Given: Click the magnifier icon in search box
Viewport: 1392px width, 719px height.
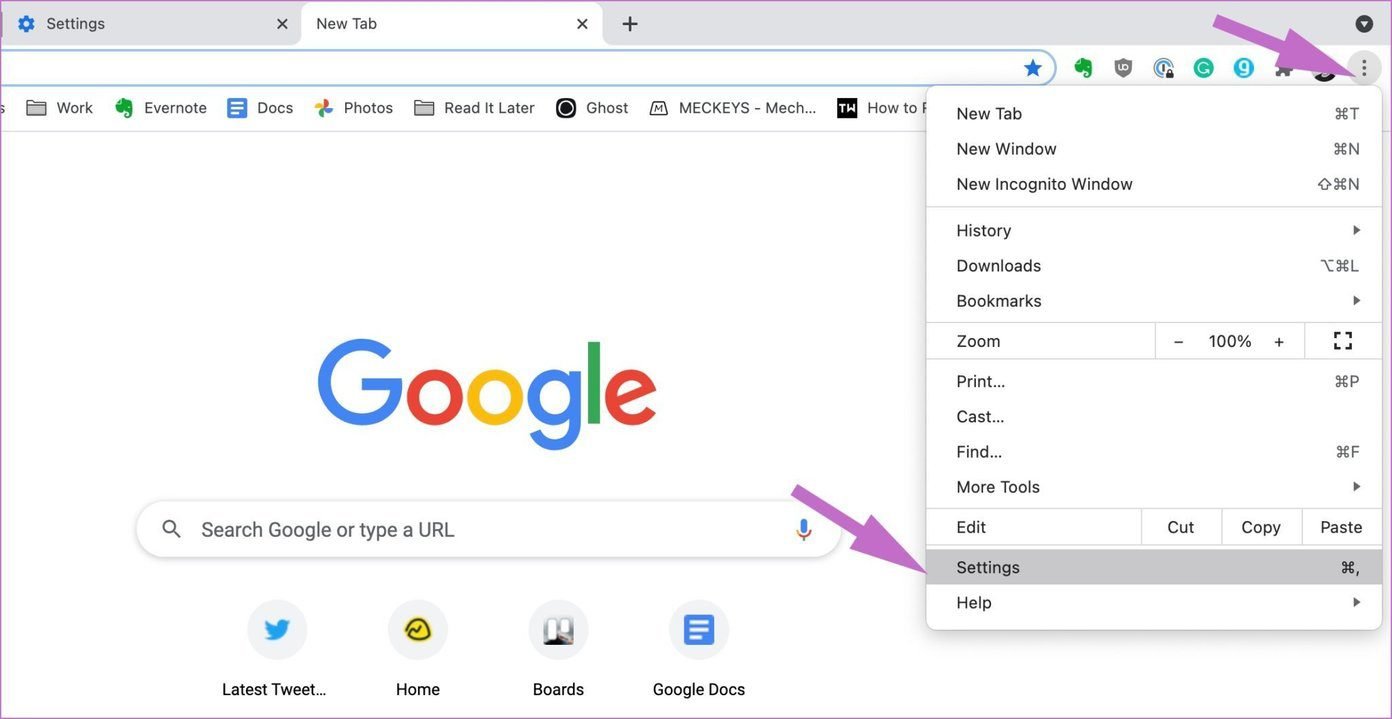Looking at the screenshot, I should click(x=172, y=529).
